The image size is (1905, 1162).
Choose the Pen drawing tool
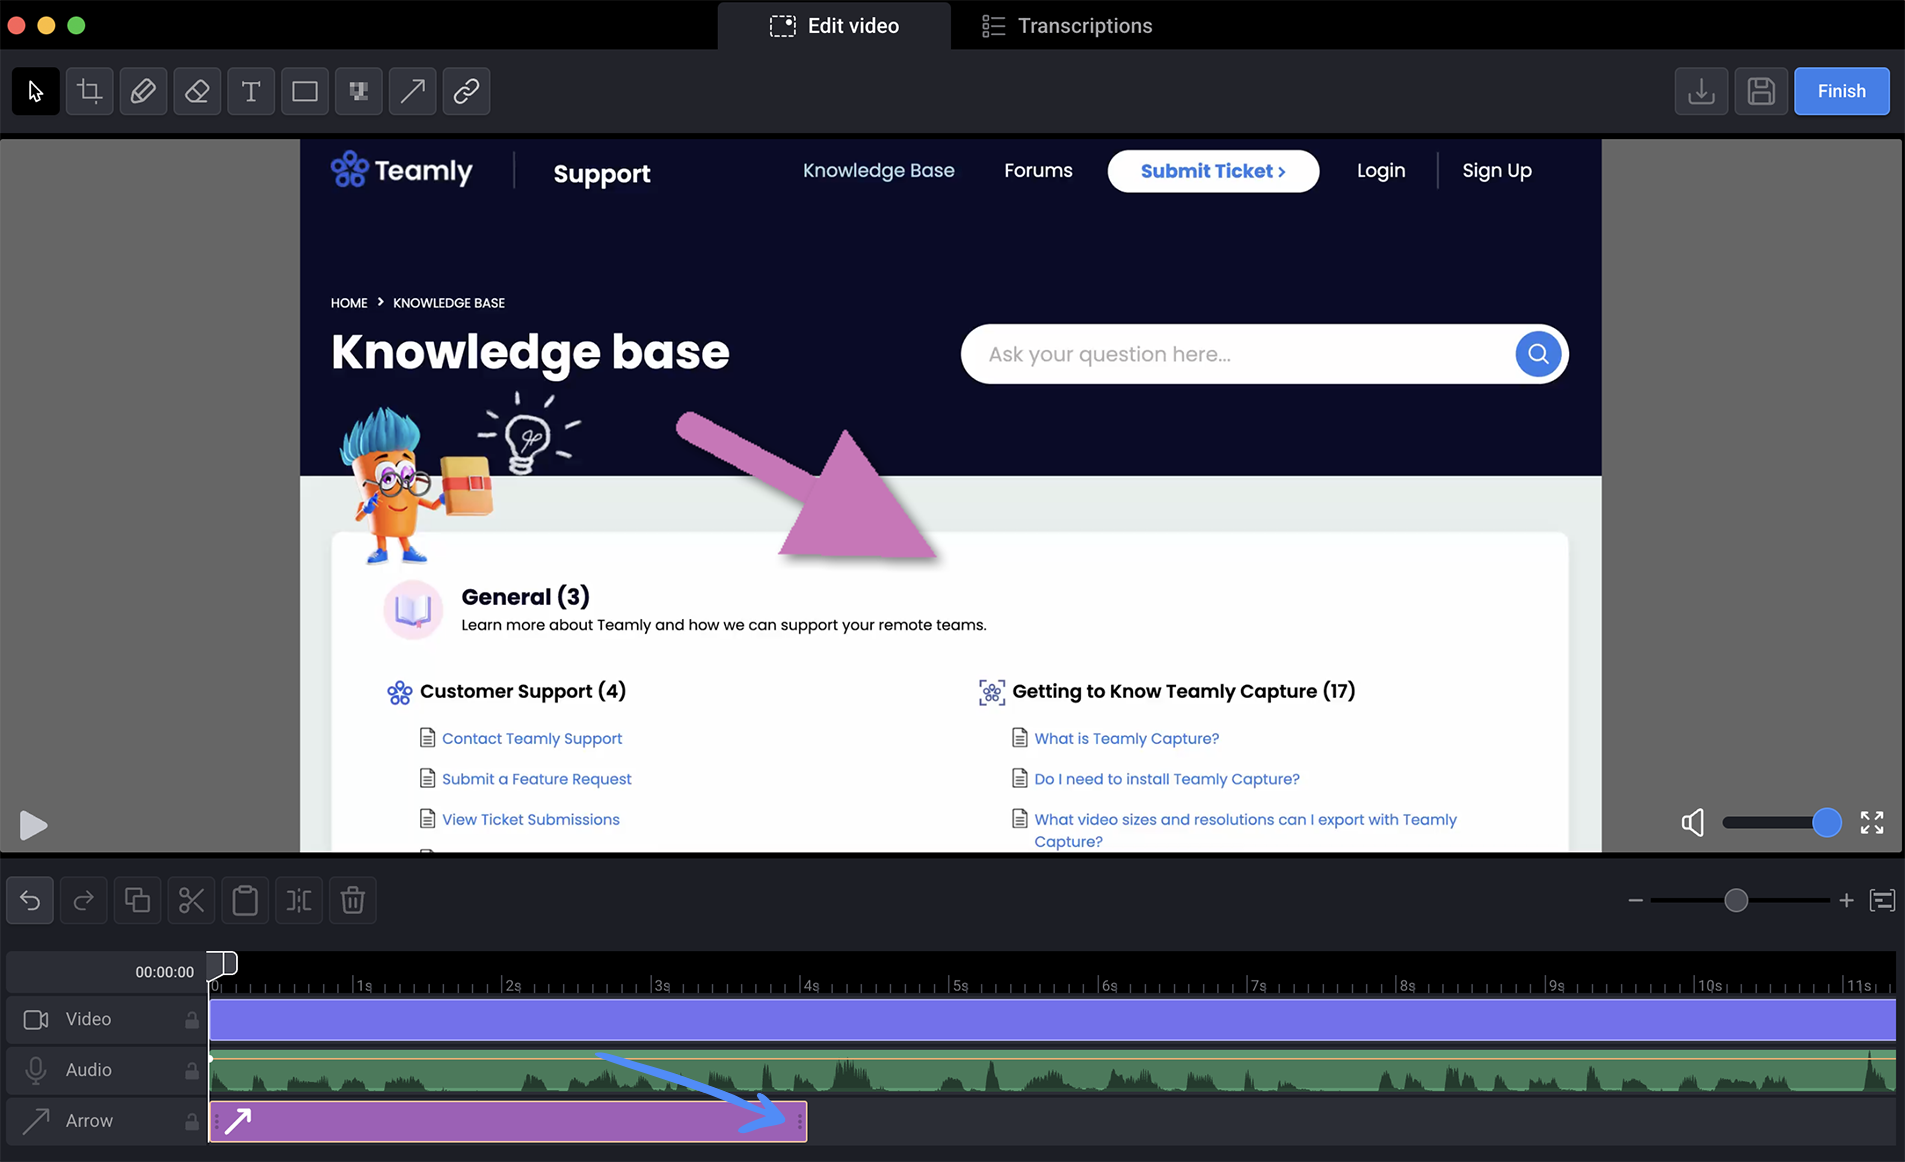pos(143,91)
